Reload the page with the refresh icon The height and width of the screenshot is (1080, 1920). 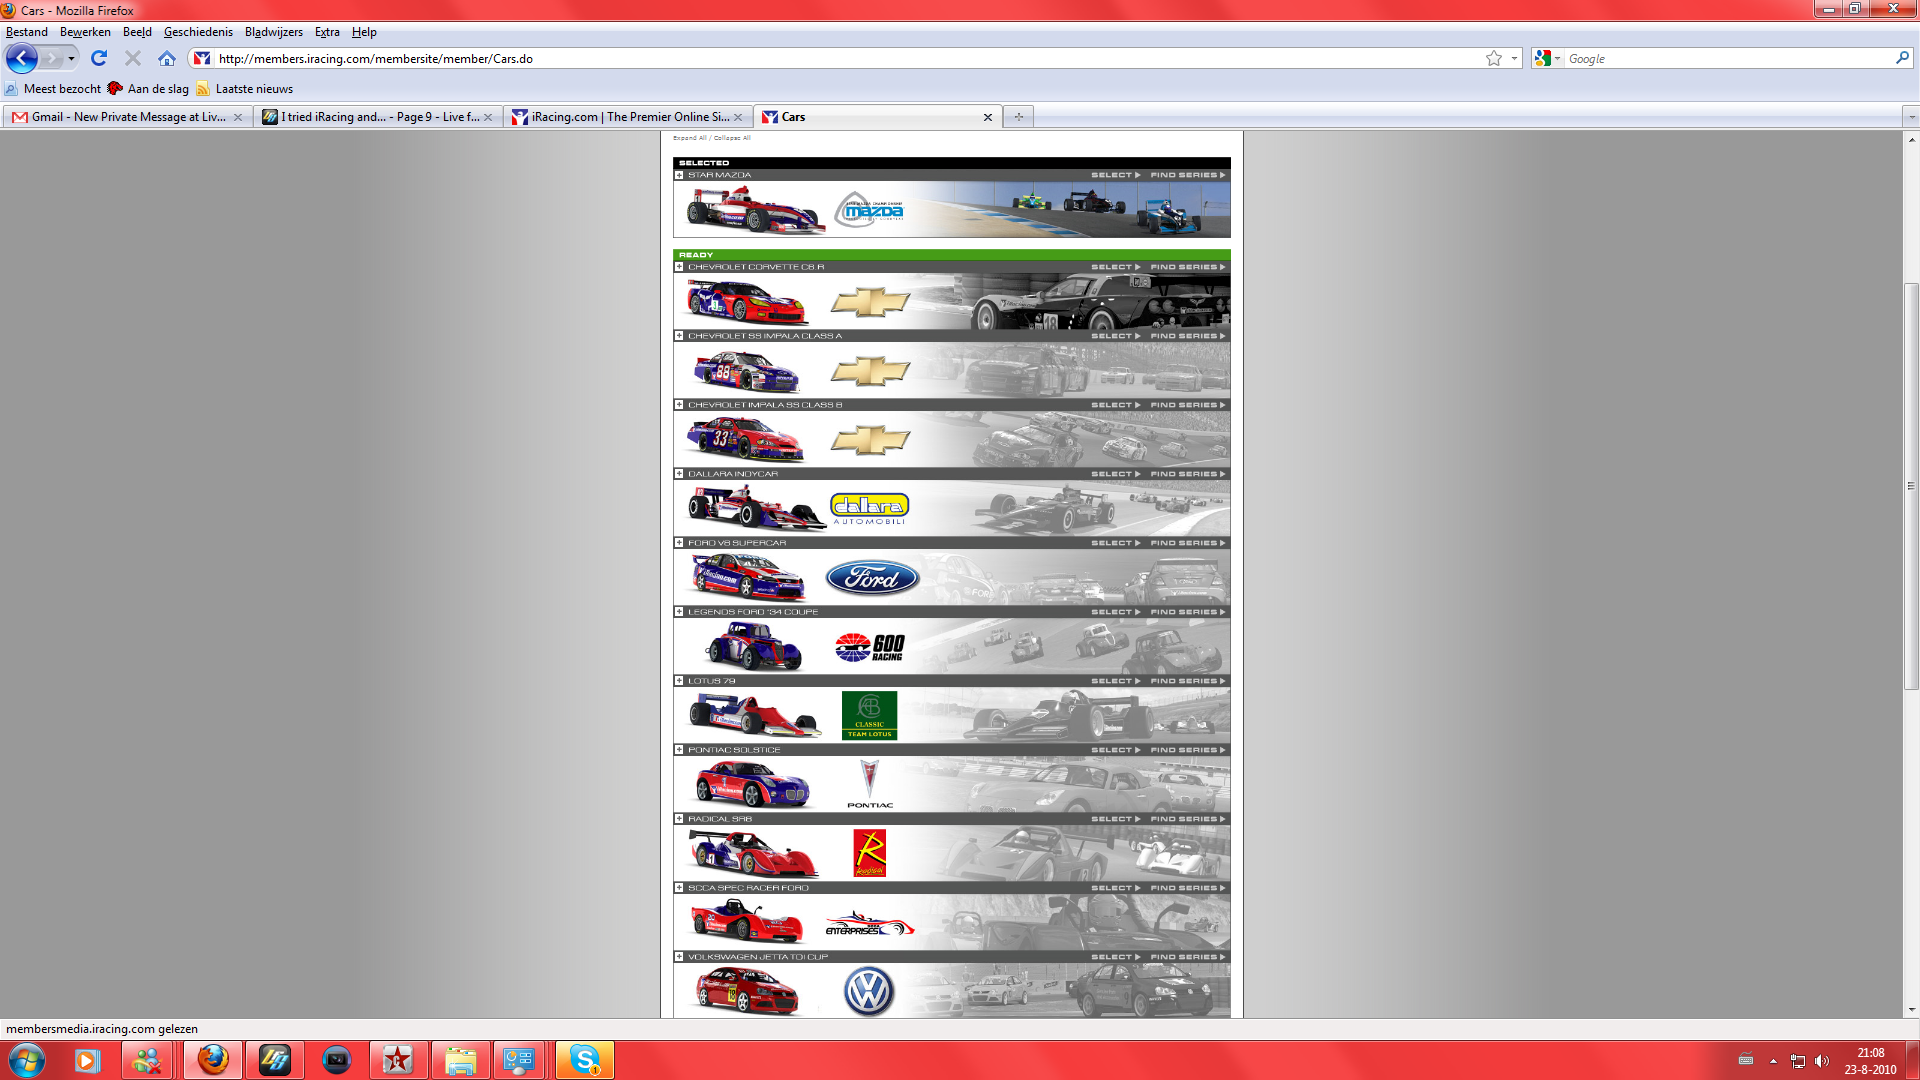pos(98,58)
